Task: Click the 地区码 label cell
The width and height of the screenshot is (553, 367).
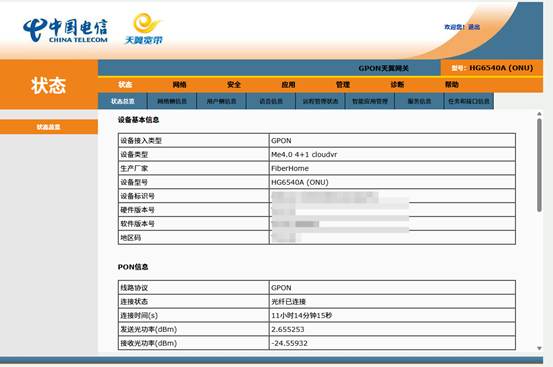Action: (194, 238)
